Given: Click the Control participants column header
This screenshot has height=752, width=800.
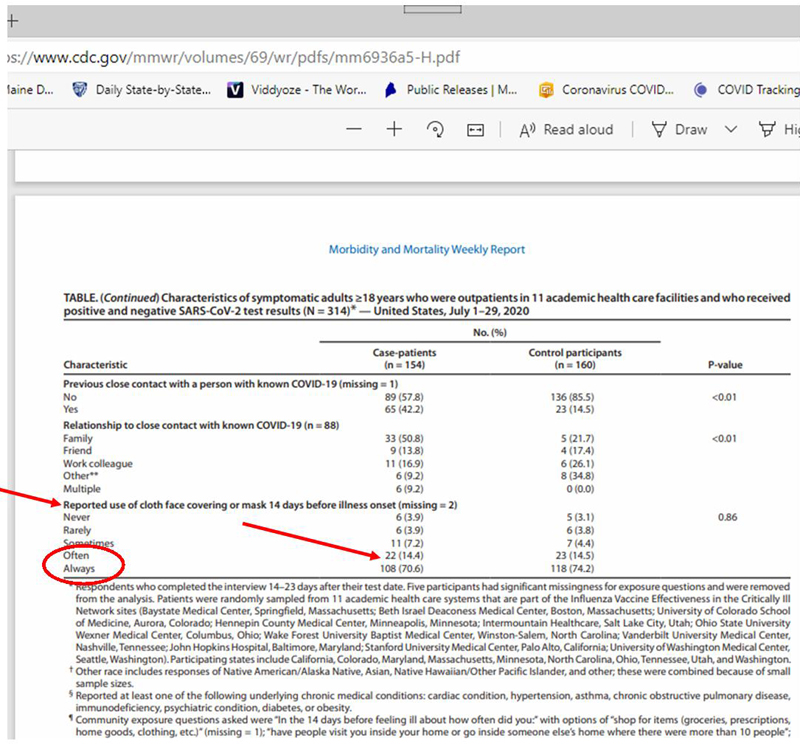Looking at the screenshot, I should click(x=575, y=359).
